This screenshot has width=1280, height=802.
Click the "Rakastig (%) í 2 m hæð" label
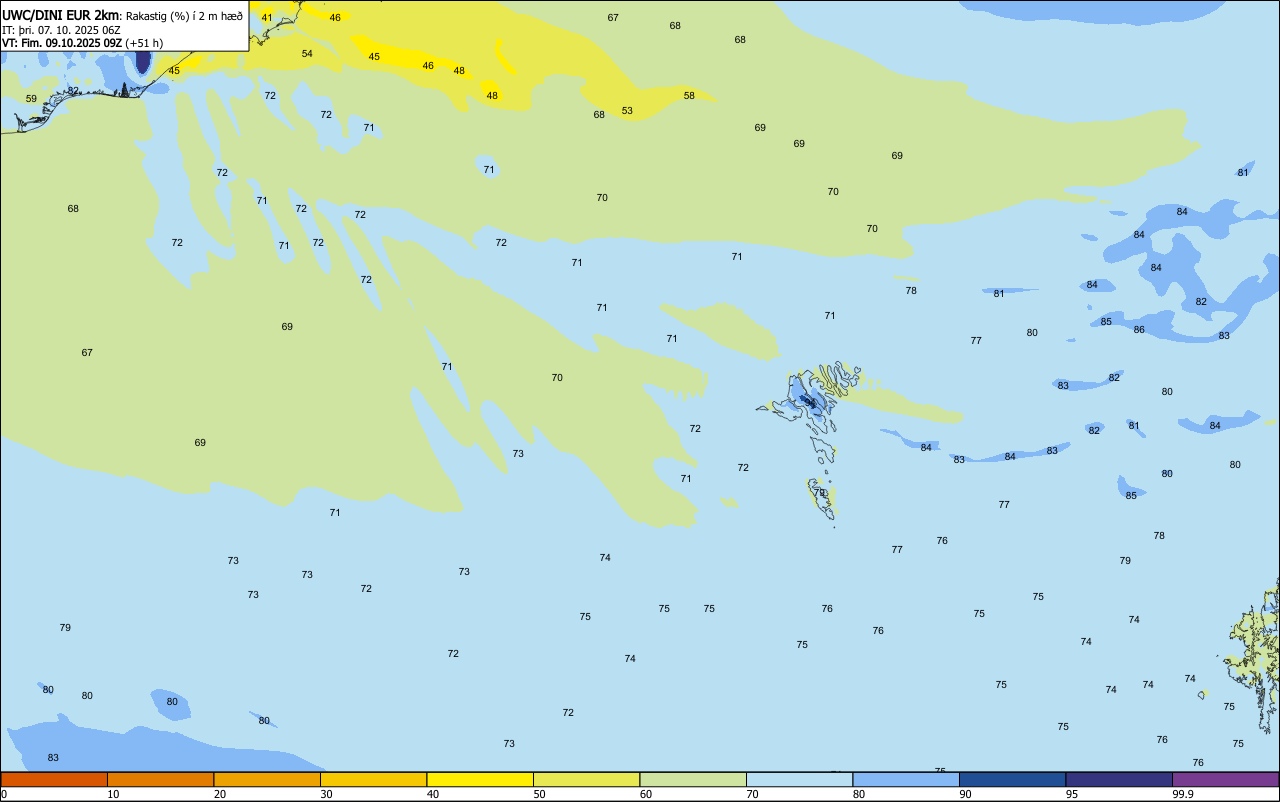[x=184, y=16]
